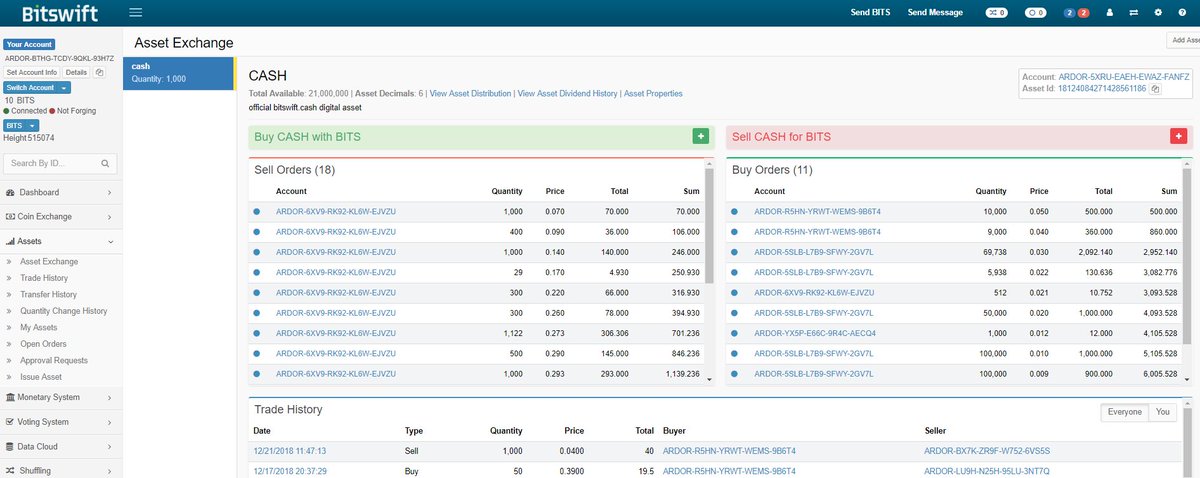Screen dimensions: 1200x478
Task: Open Quantity Change History in sidebar
Action: 64,311
